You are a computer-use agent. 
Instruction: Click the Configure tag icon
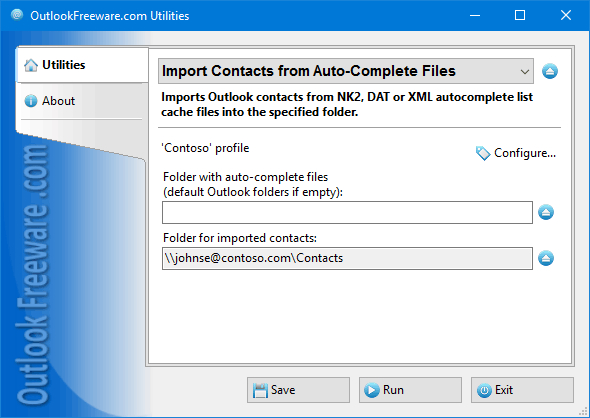click(483, 153)
